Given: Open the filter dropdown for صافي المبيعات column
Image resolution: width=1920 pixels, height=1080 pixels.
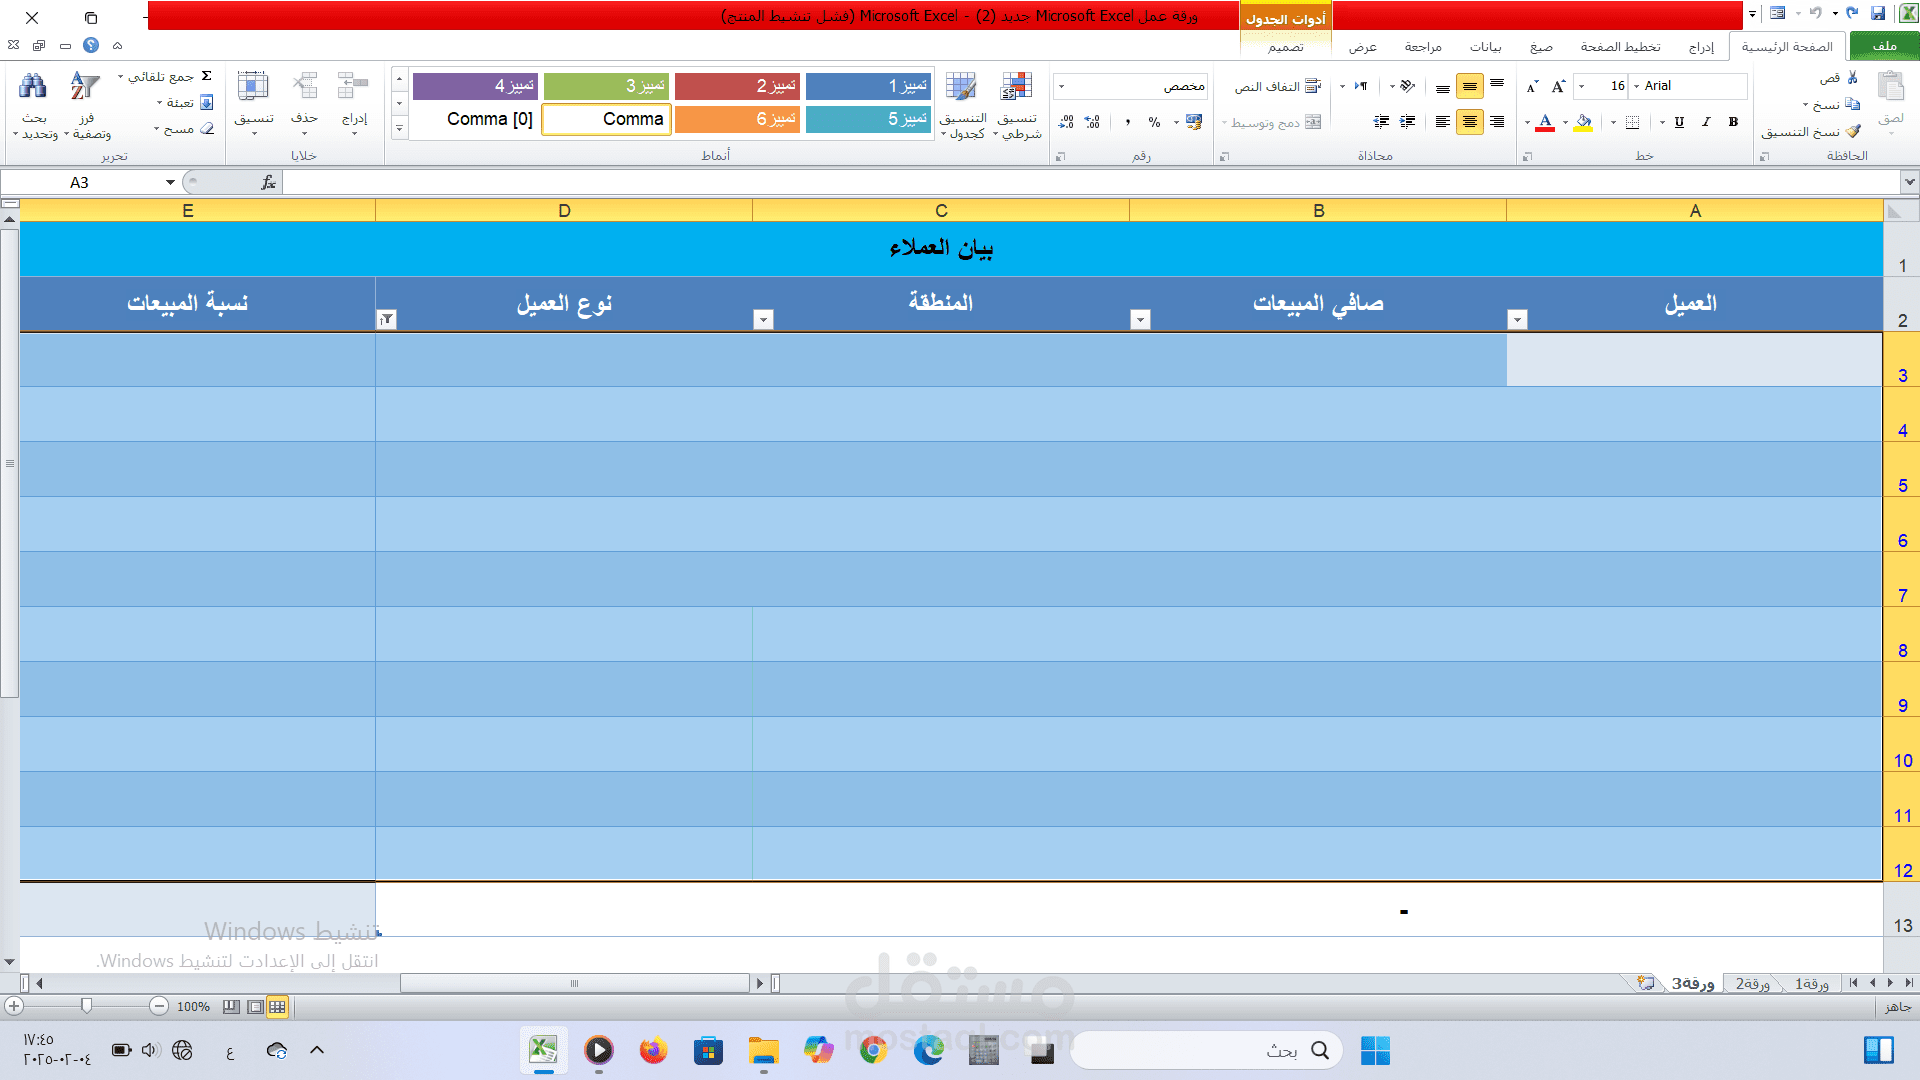Looking at the screenshot, I should pos(1140,319).
